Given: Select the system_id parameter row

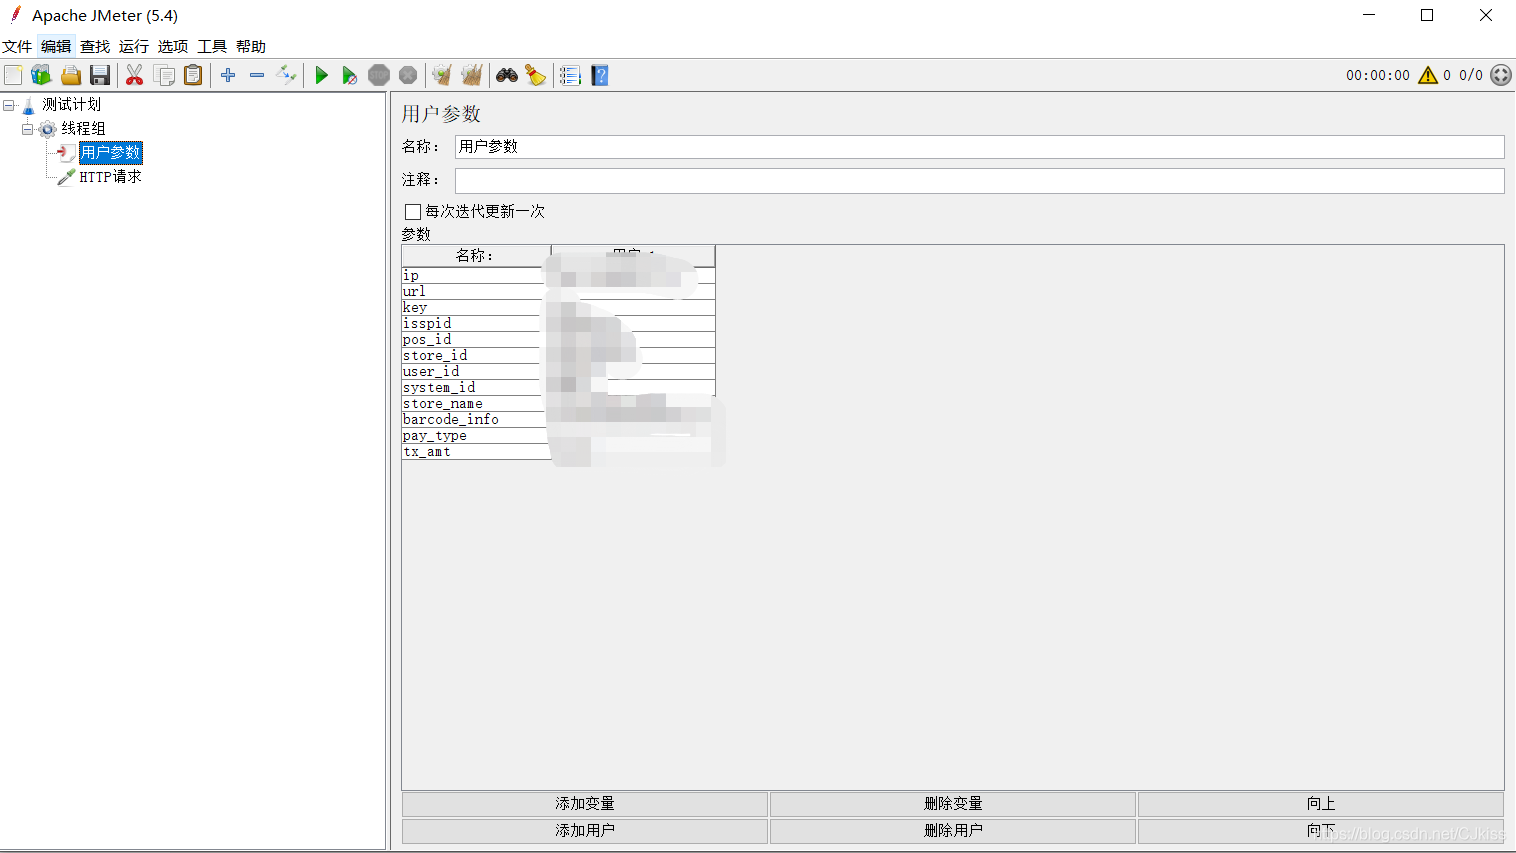Looking at the screenshot, I should [x=558, y=388].
